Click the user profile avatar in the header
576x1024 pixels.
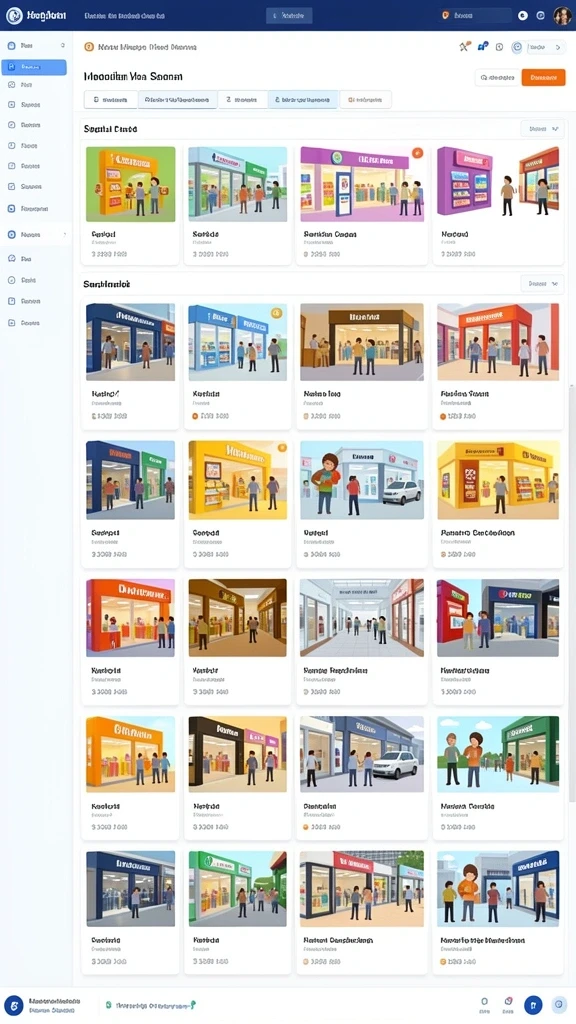(x=562, y=16)
